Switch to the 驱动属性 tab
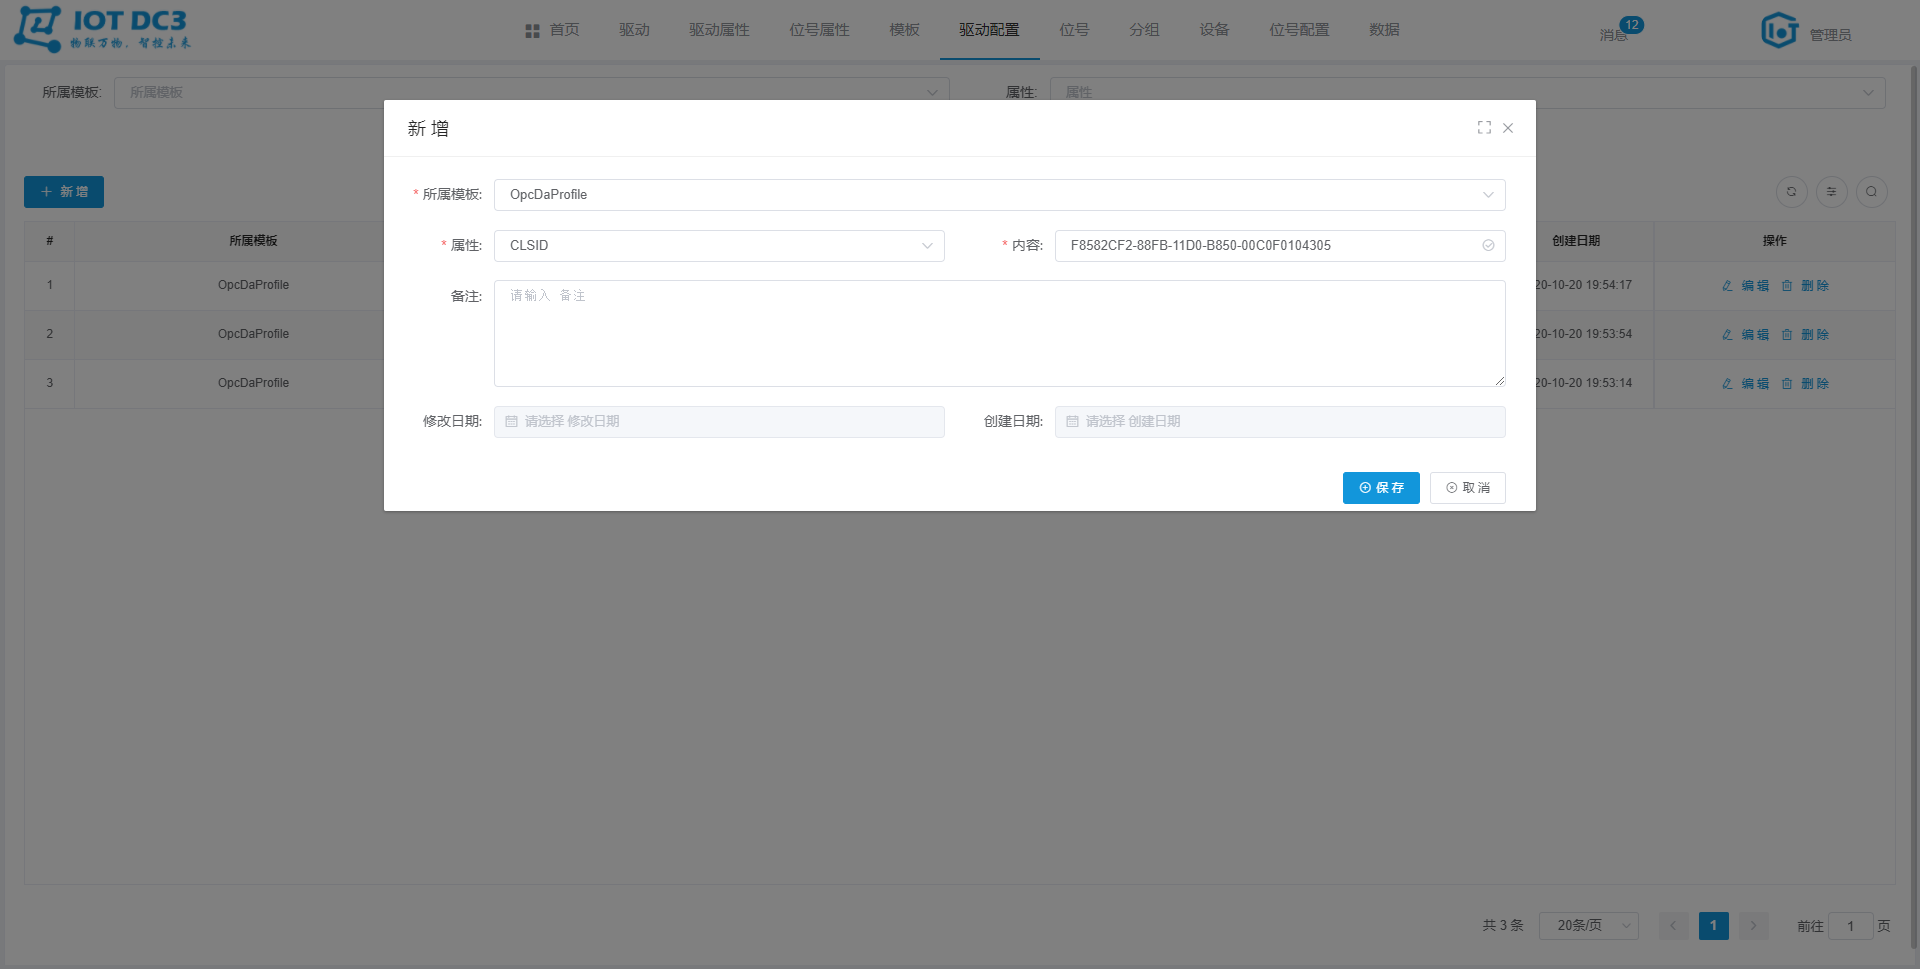This screenshot has width=1920, height=969. [x=719, y=30]
